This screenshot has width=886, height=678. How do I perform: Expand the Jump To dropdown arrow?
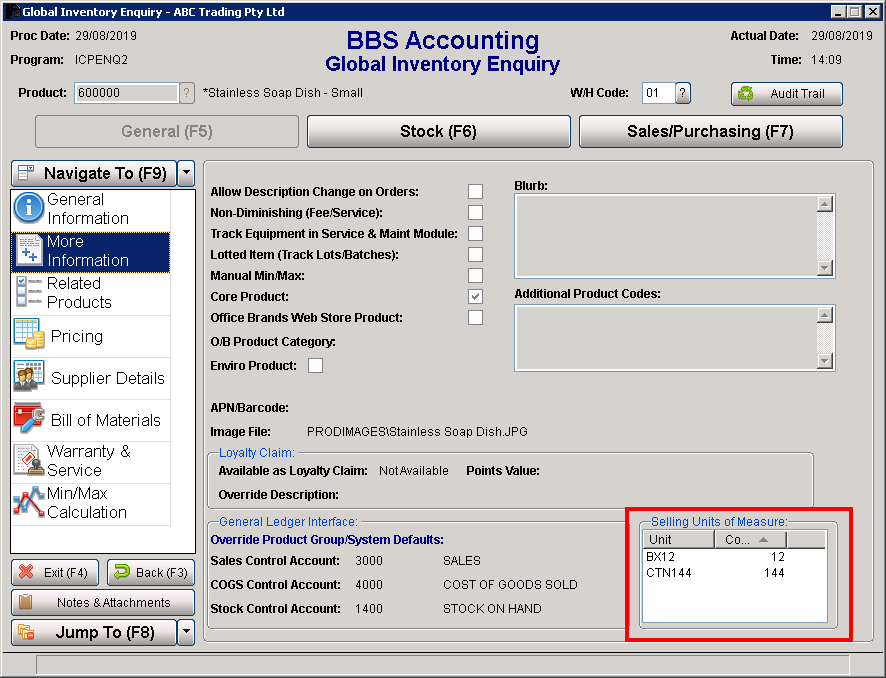(x=186, y=632)
